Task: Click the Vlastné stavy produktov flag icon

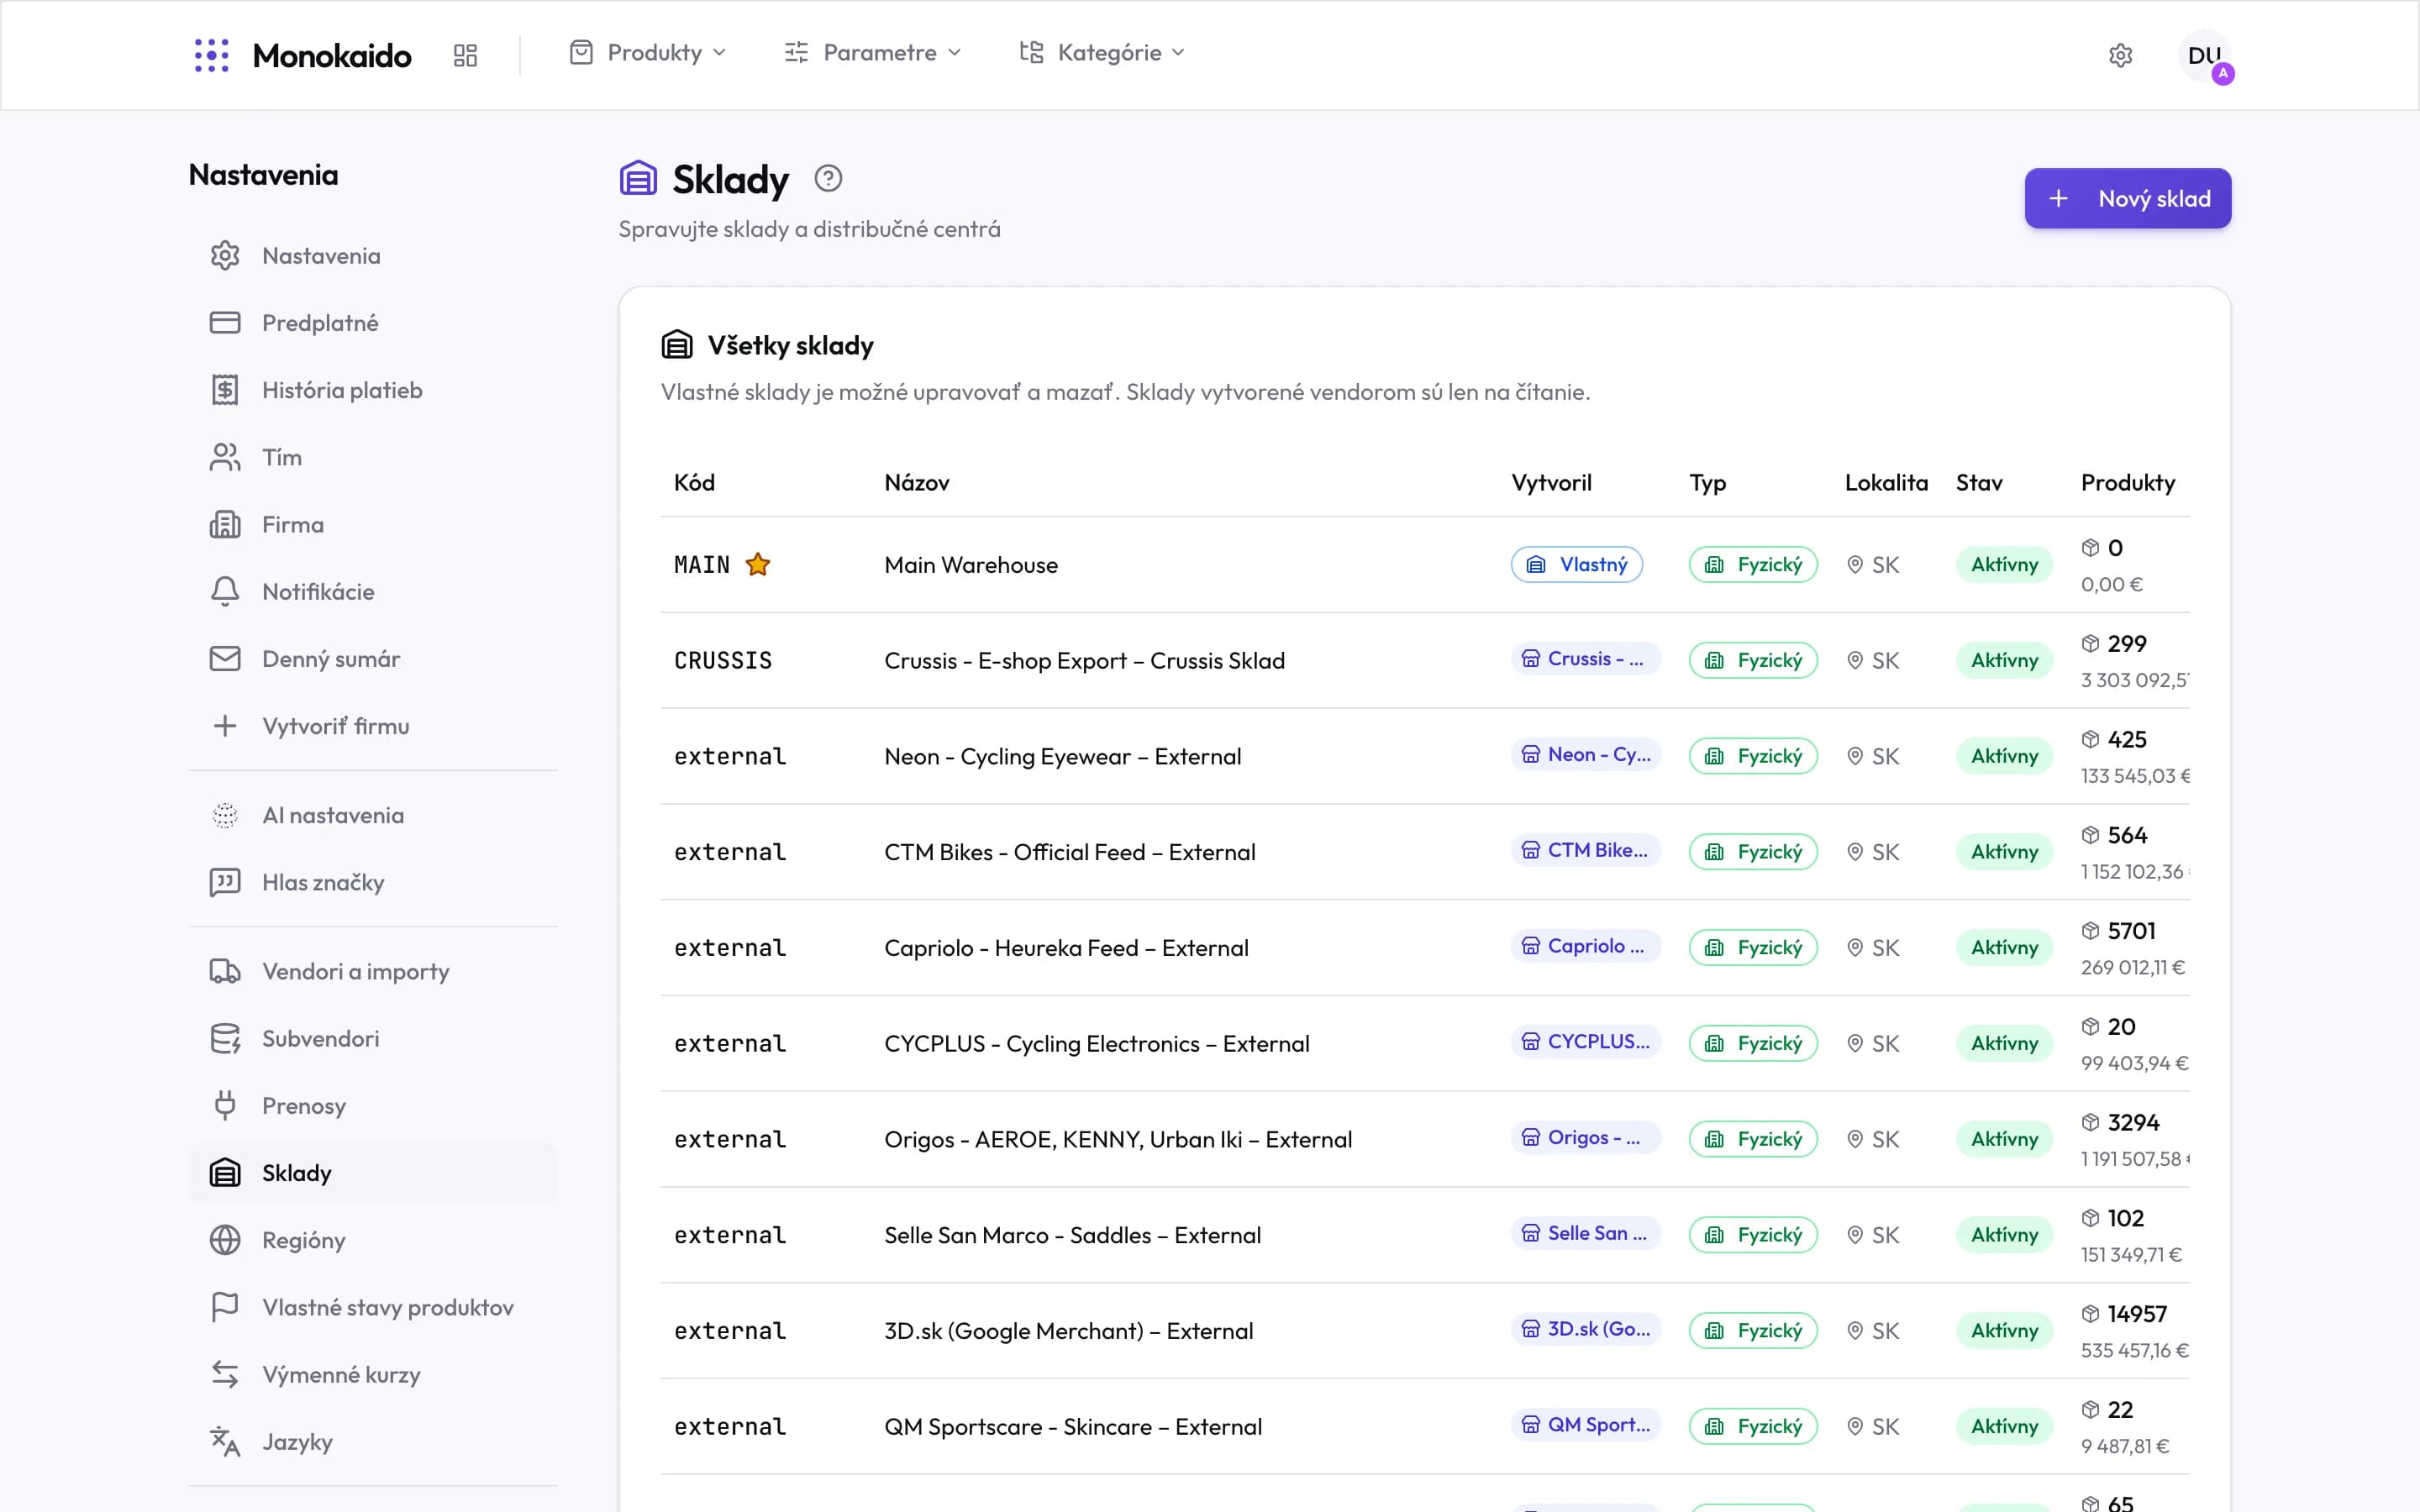Action: point(225,1307)
